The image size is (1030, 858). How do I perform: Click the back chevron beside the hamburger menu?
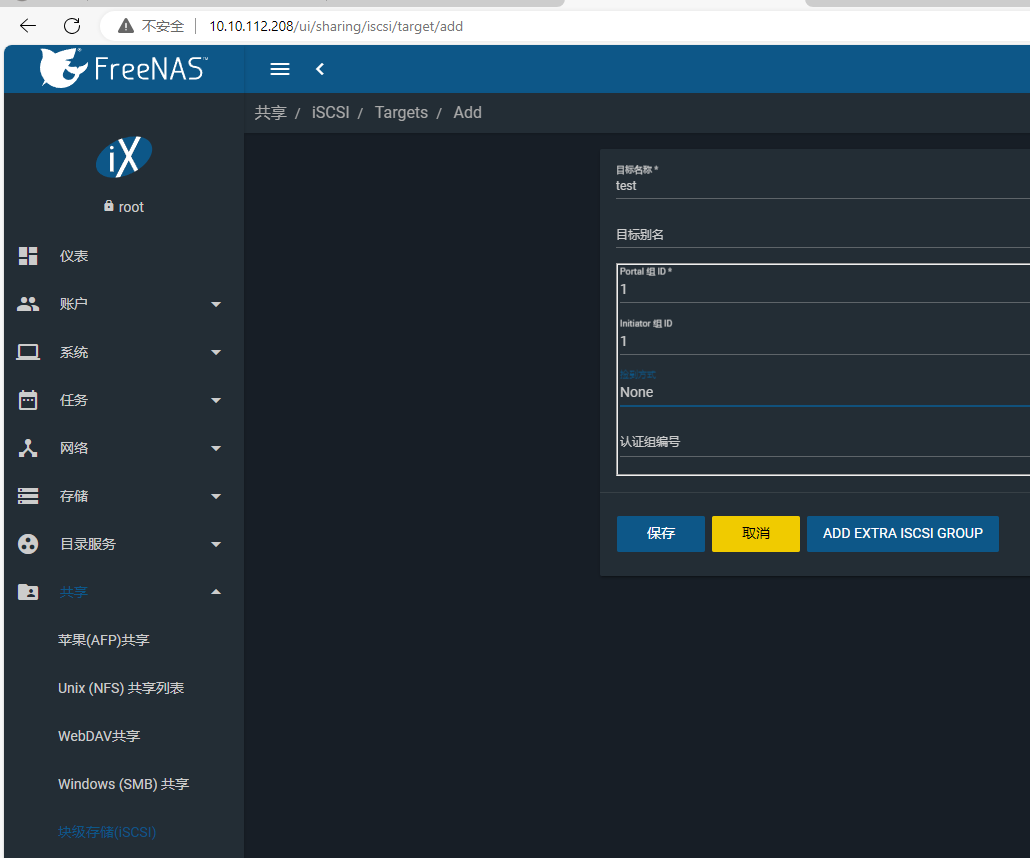point(319,68)
